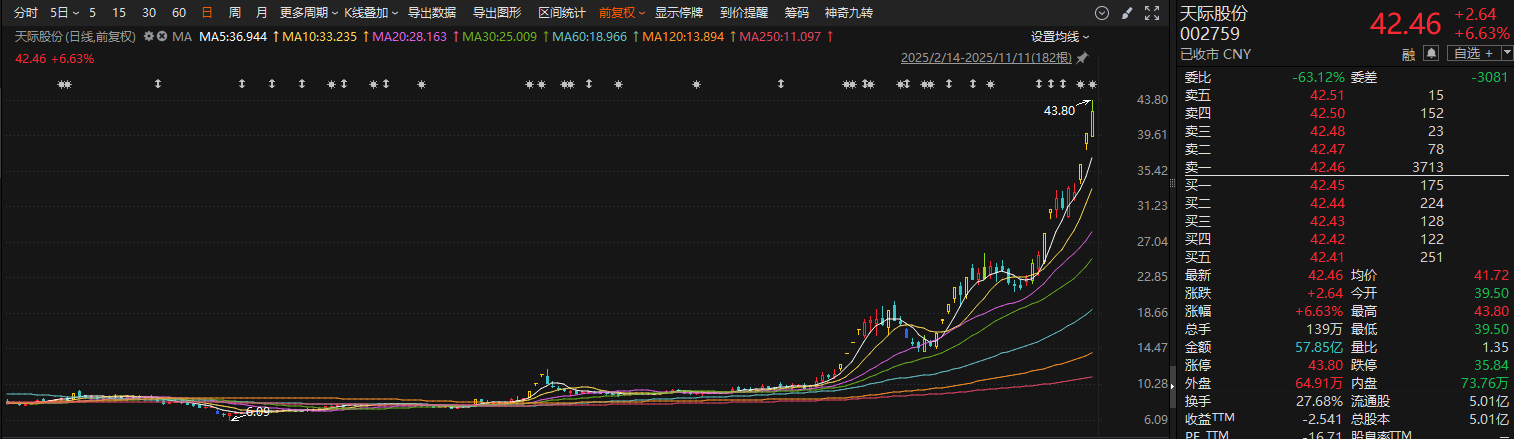The image size is (1514, 439).
Task: Expand chart to fullscreen
Action: click(x=1152, y=13)
